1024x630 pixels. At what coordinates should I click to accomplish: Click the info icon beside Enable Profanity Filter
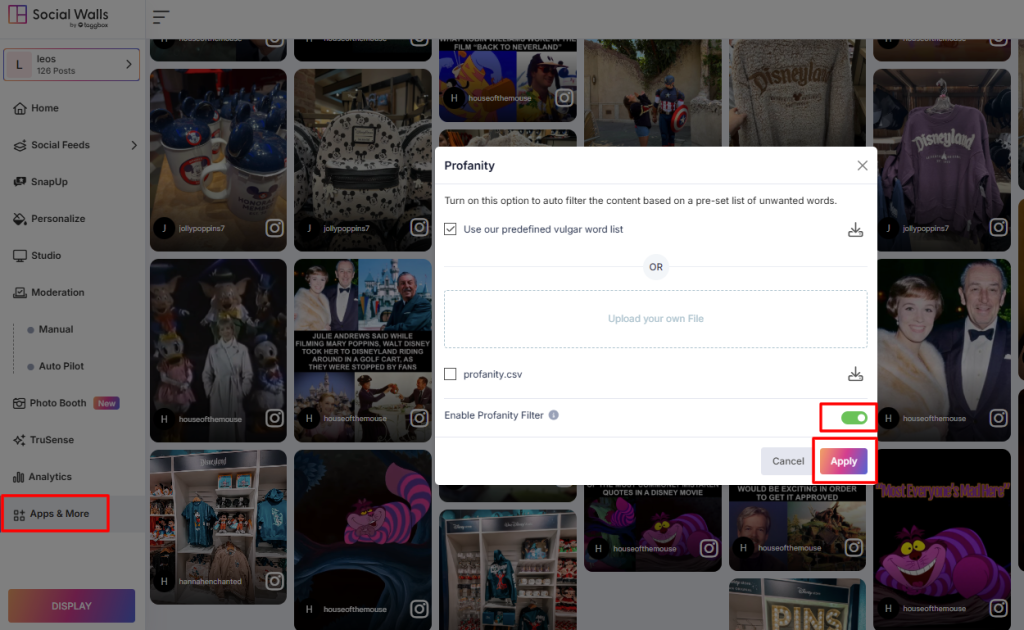[x=554, y=415]
